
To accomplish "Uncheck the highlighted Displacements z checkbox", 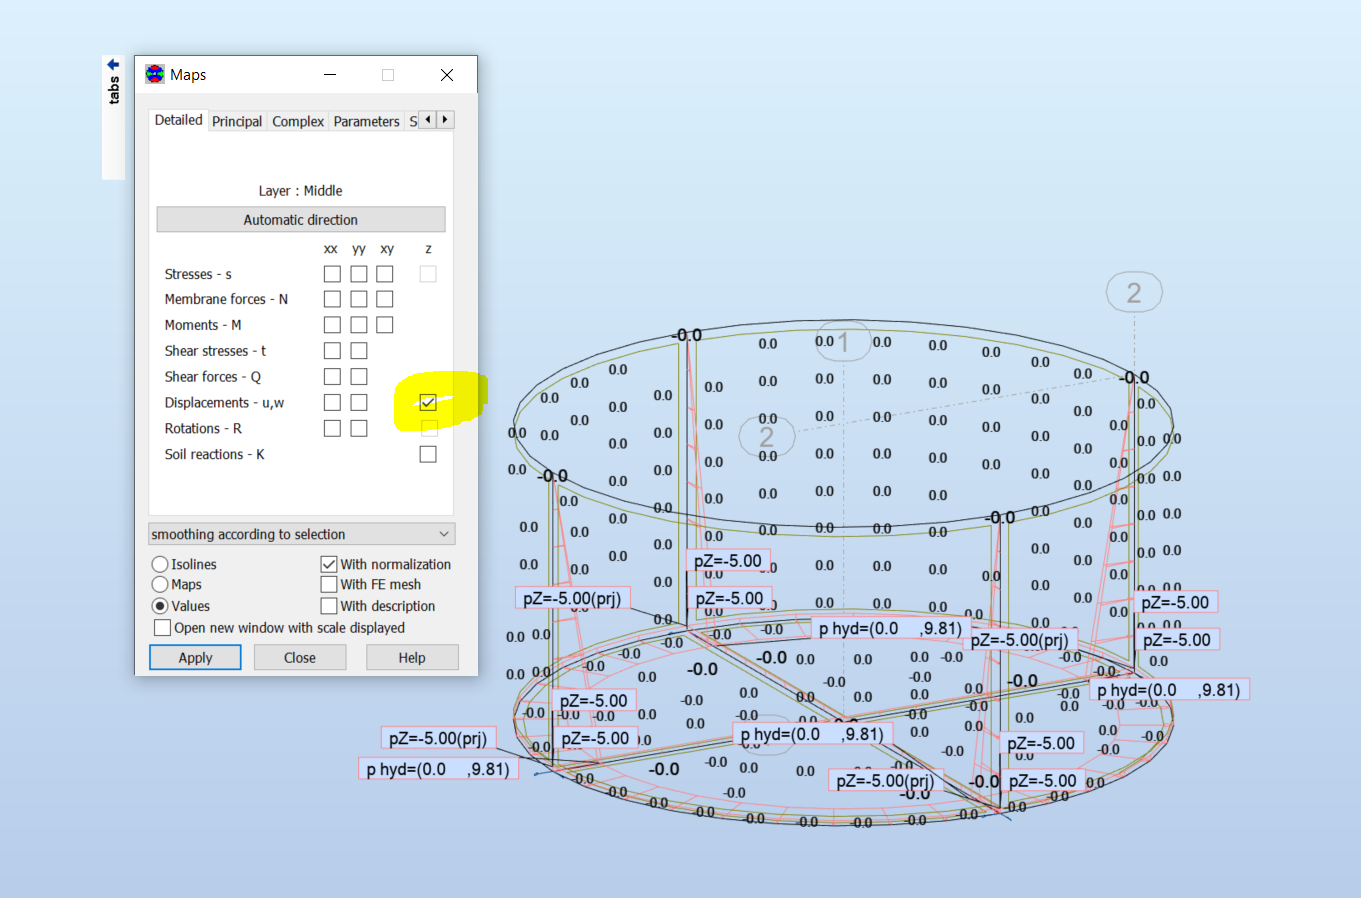I will 428,402.
